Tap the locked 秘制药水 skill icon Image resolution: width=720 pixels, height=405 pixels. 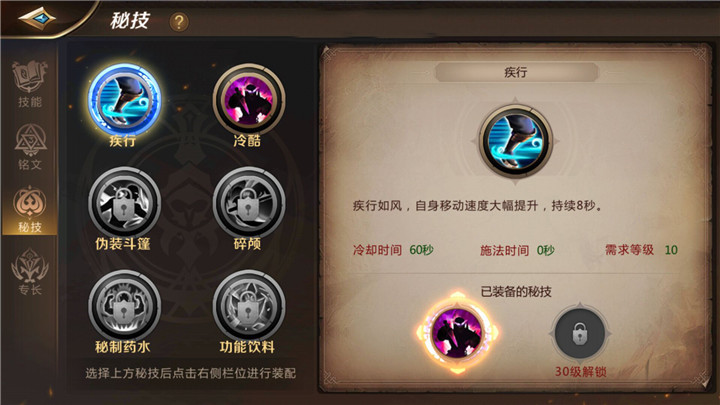[x=124, y=306]
